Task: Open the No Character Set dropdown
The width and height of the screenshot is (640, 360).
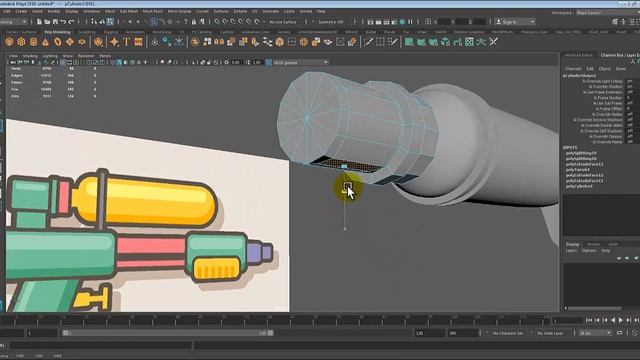Action: coord(507,333)
